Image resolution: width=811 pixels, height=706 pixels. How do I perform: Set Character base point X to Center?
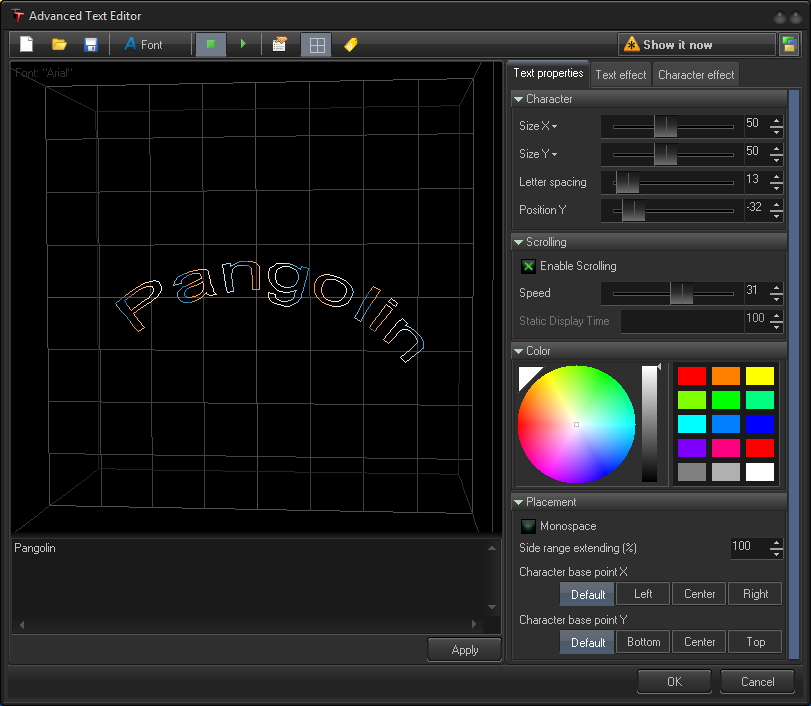(x=699, y=594)
